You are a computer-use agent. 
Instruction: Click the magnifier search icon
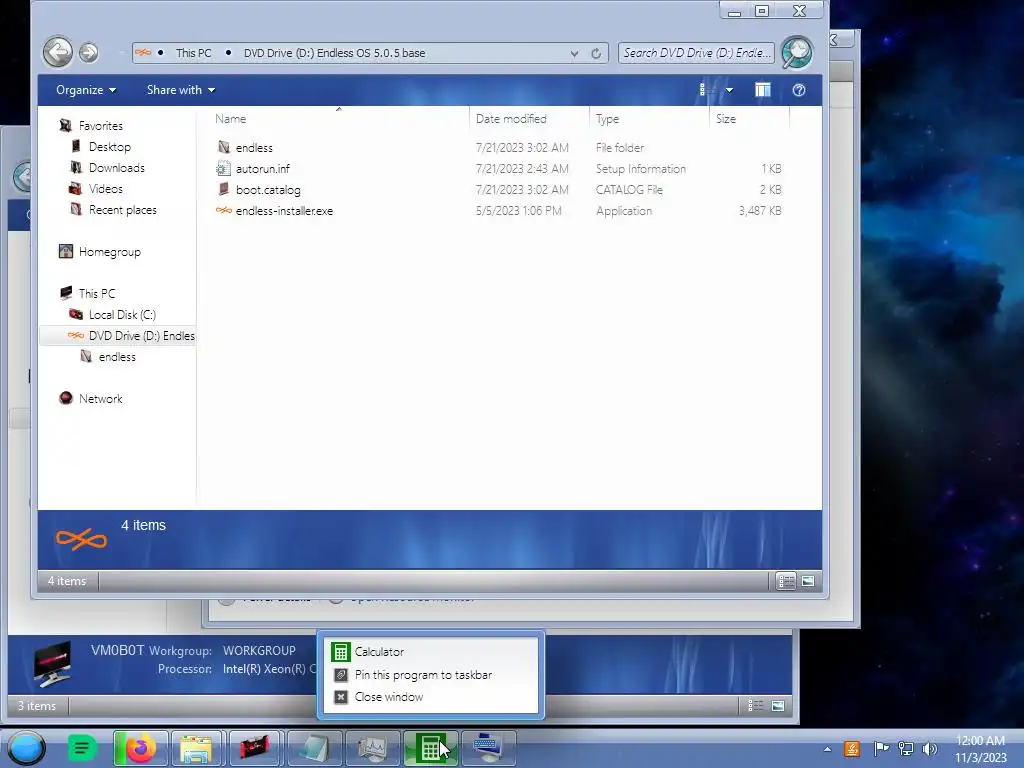click(797, 52)
